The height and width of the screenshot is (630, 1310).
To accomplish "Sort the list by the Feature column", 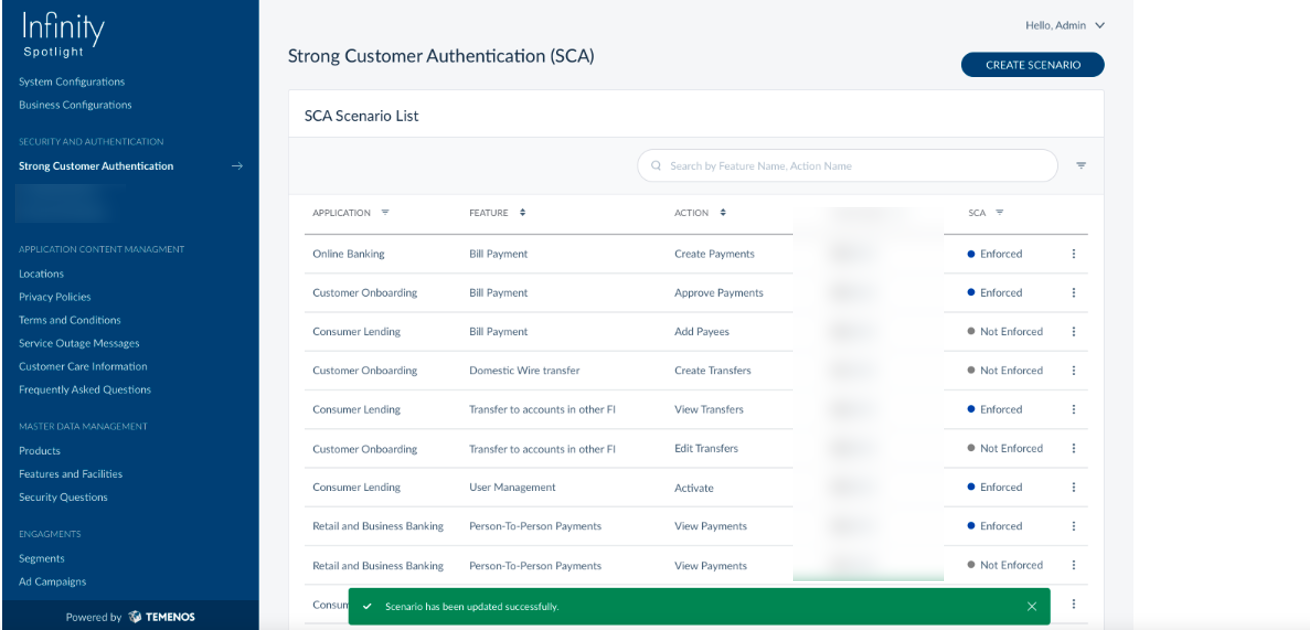I will click(x=522, y=213).
